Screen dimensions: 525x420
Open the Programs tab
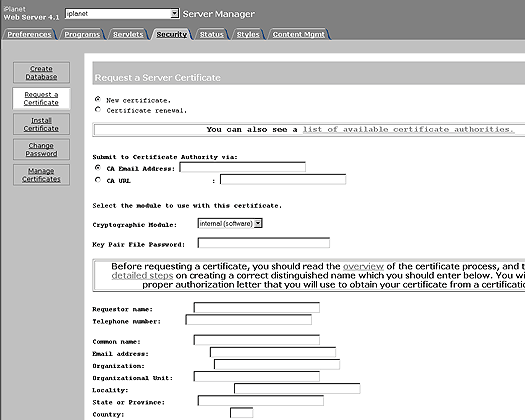[82, 34]
